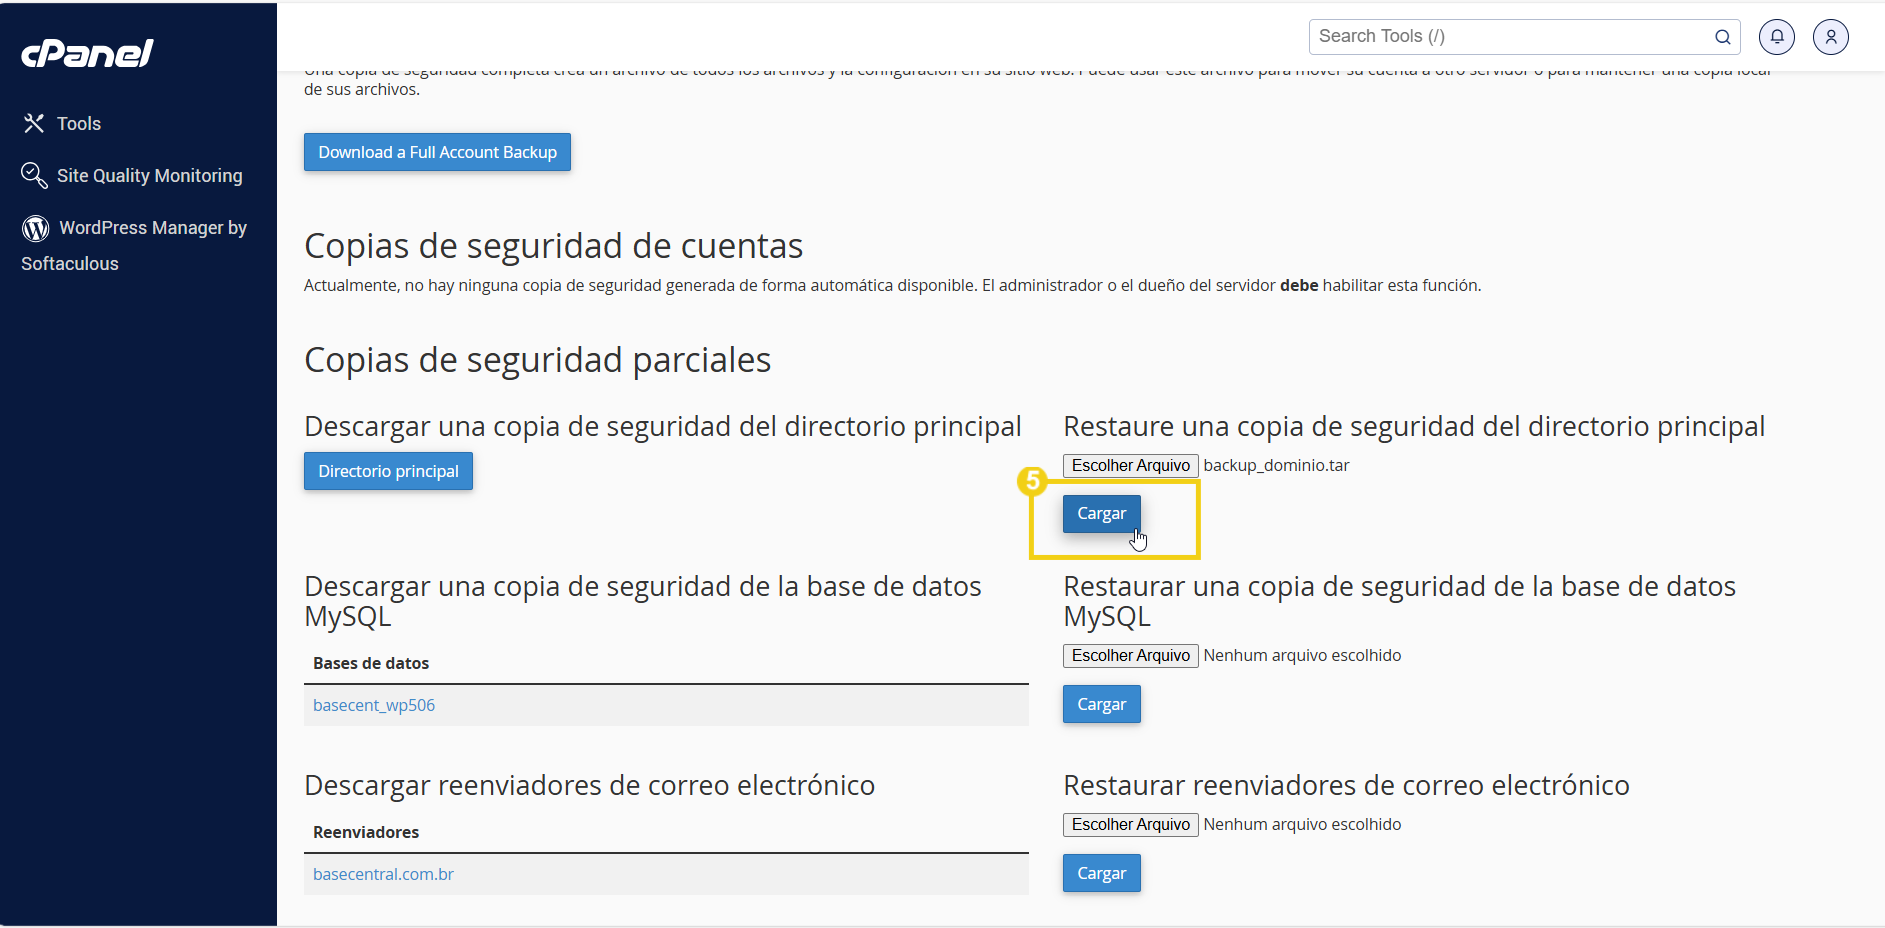The image size is (1885, 928).
Task: Click Cargar under the MySQL restore section
Action: pos(1101,704)
